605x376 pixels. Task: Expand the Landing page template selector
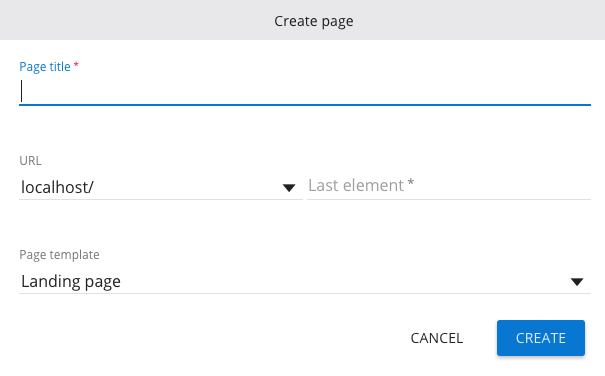point(305,281)
